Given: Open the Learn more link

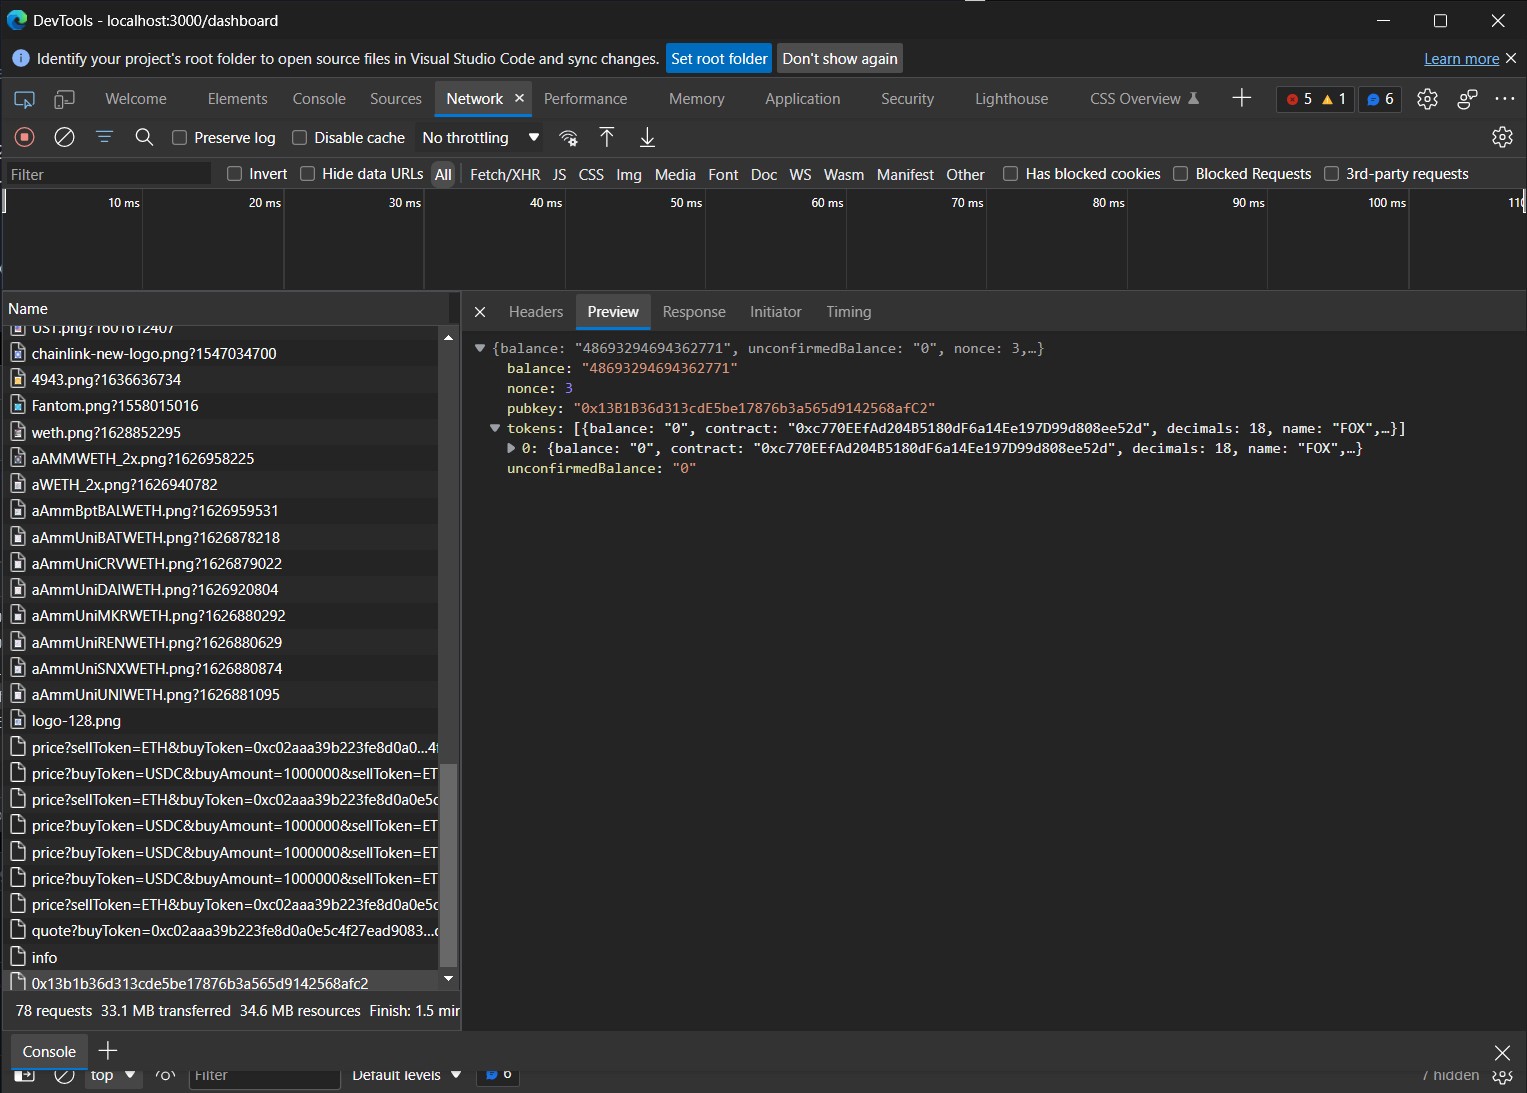Looking at the screenshot, I should point(1460,58).
